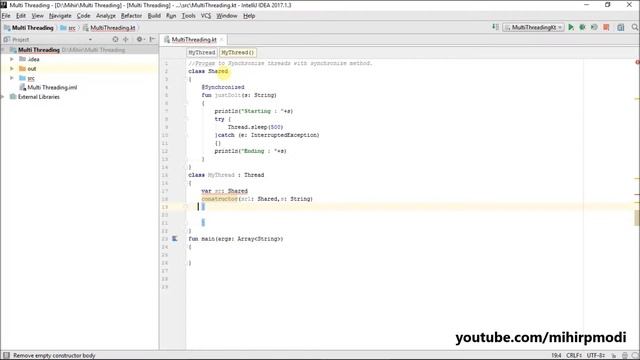Click Thread.sleep(500) in code
The width and height of the screenshot is (640, 360).
point(255,127)
